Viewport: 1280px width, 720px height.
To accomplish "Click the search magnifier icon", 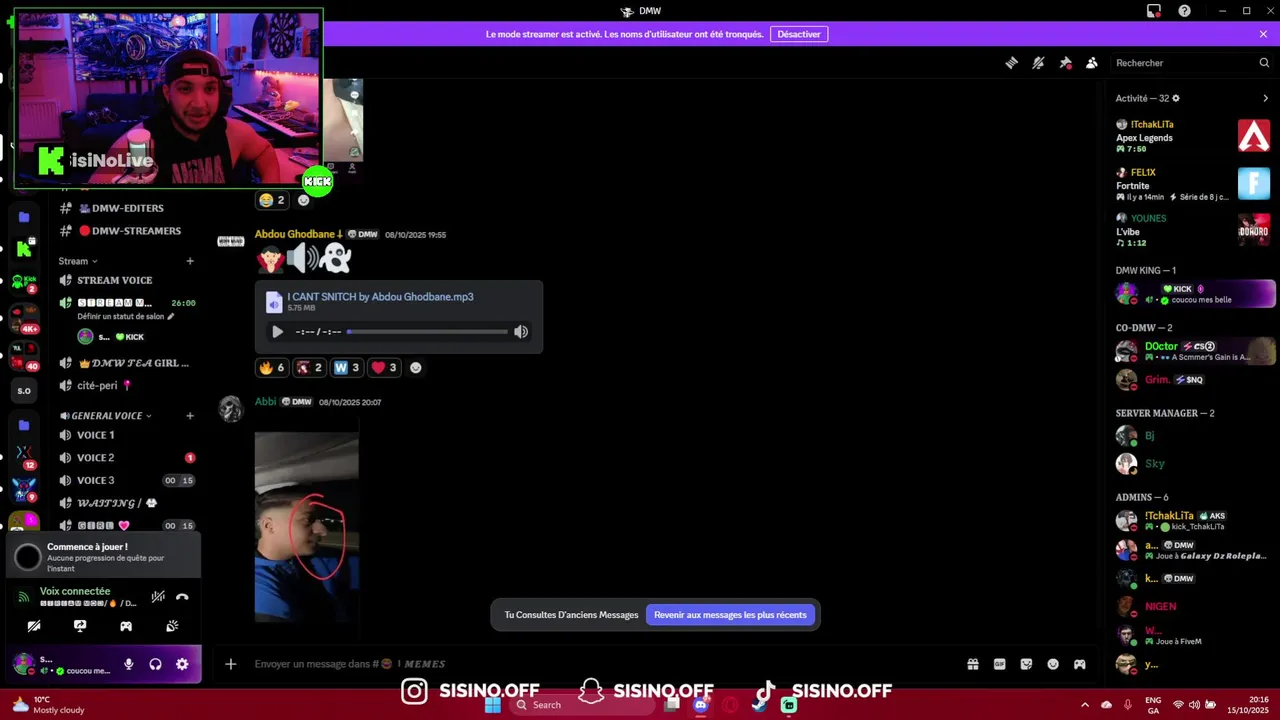I will pyautogui.click(x=1264, y=63).
